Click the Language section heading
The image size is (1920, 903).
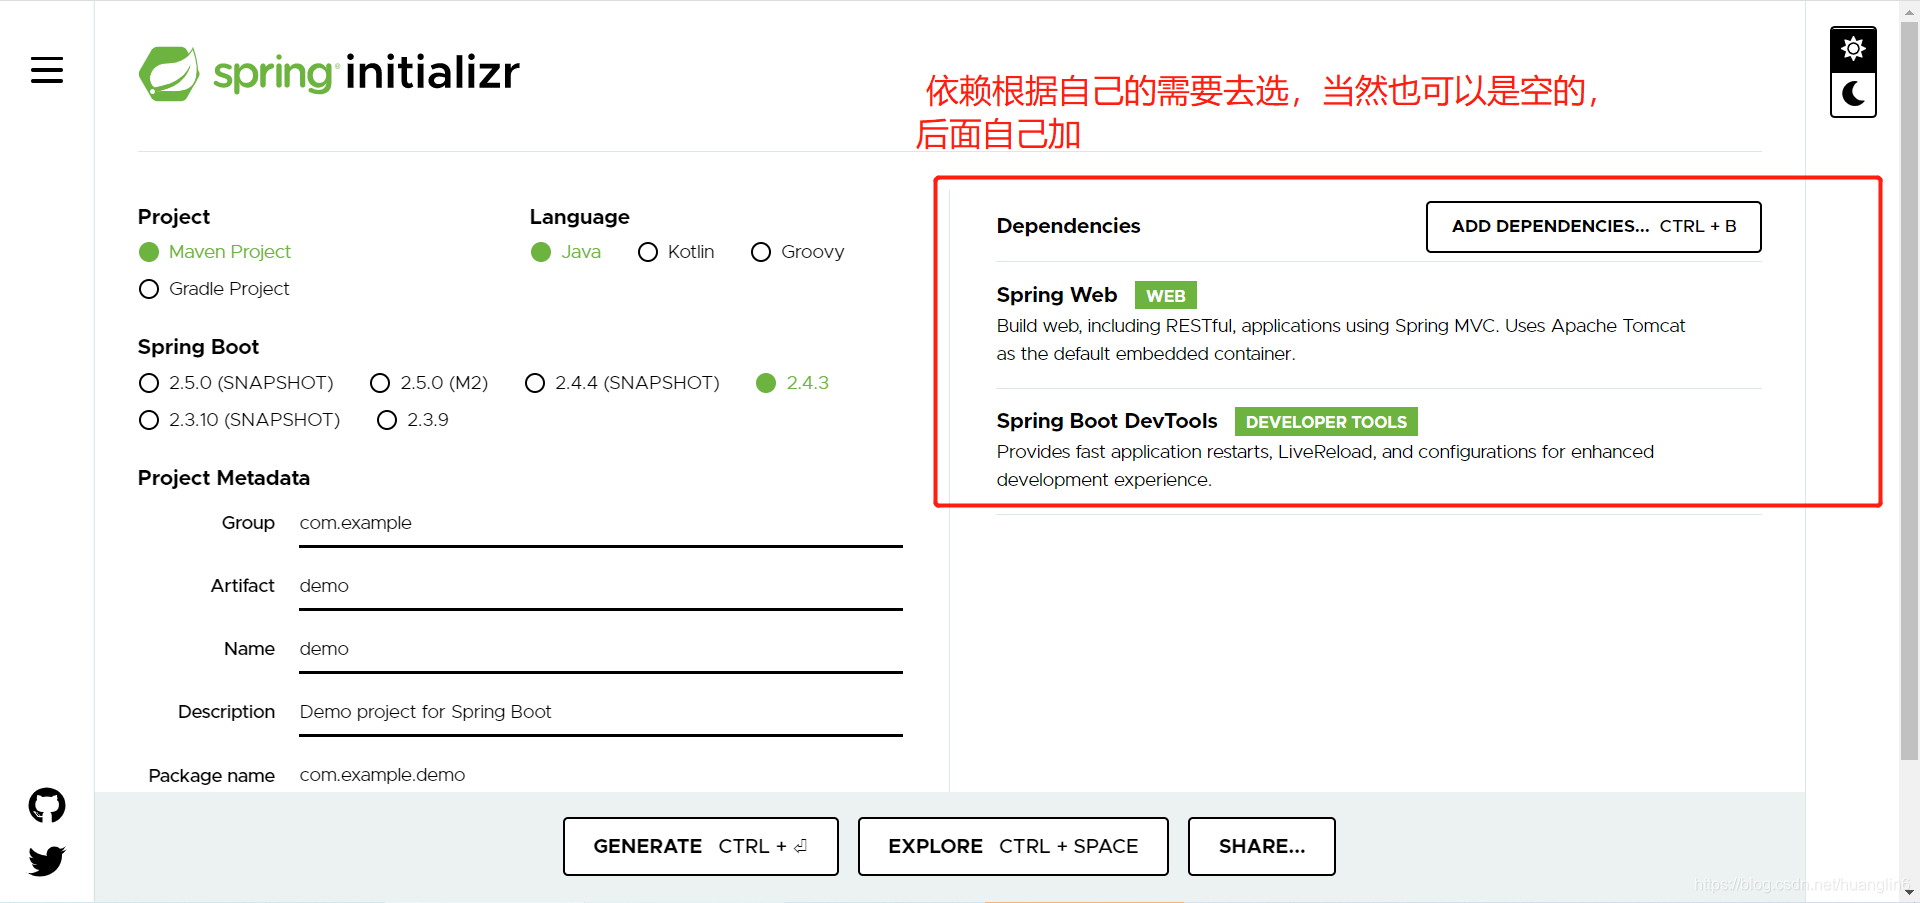pyautogui.click(x=580, y=217)
